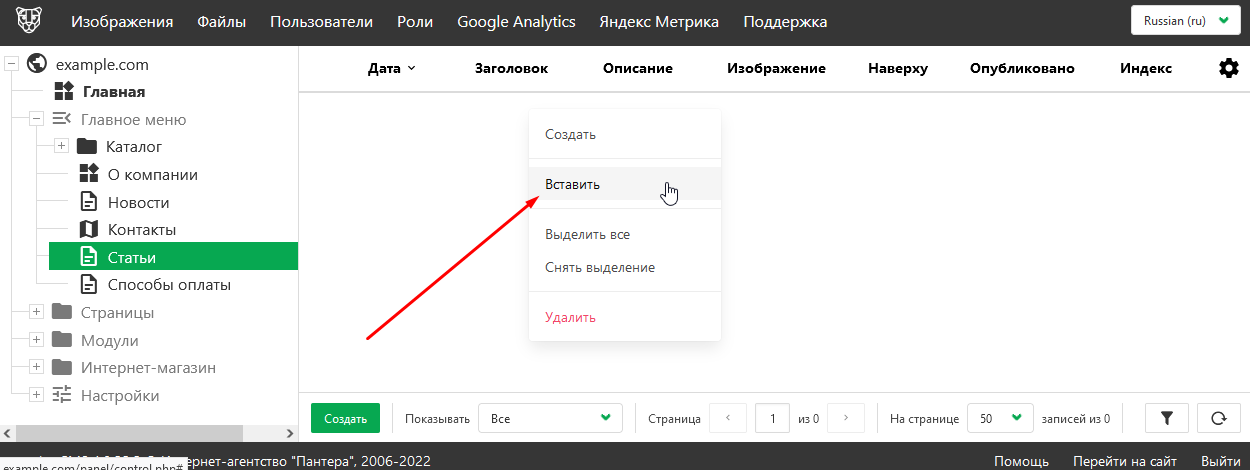The height and width of the screenshot is (470, 1250).
Task: Choose Удалить in the context menu
Action: pyautogui.click(x=570, y=318)
